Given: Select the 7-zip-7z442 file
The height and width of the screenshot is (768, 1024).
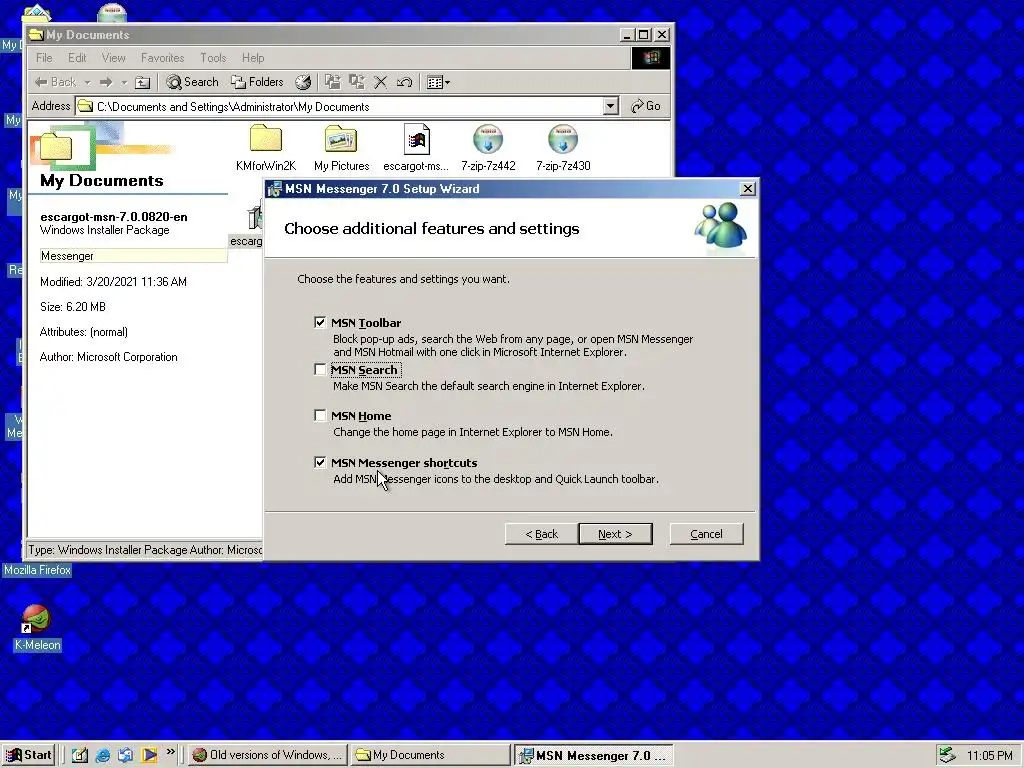Looking at the screenshot, I should [x=488, y=148].
